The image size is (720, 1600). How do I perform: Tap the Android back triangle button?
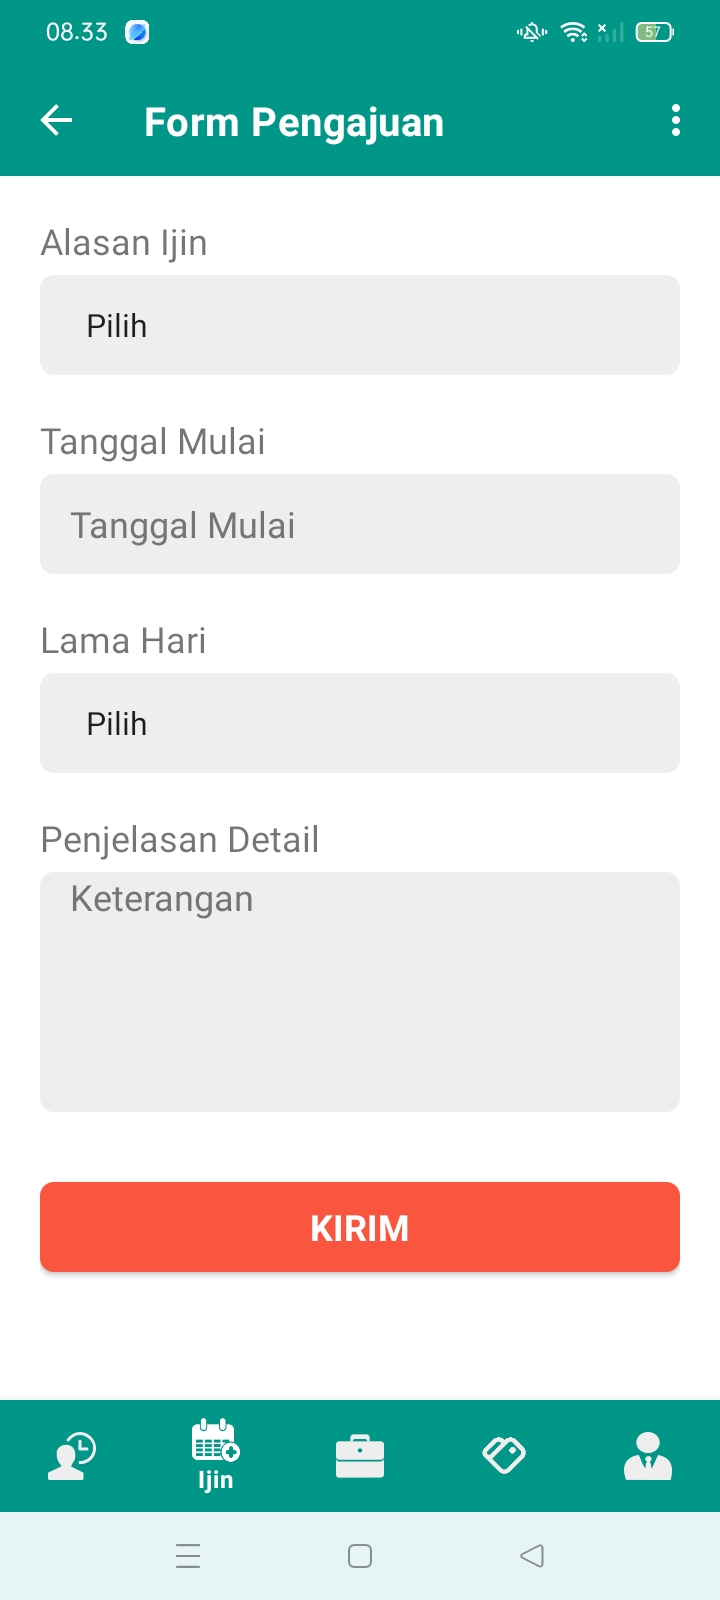pos(532,1556)
